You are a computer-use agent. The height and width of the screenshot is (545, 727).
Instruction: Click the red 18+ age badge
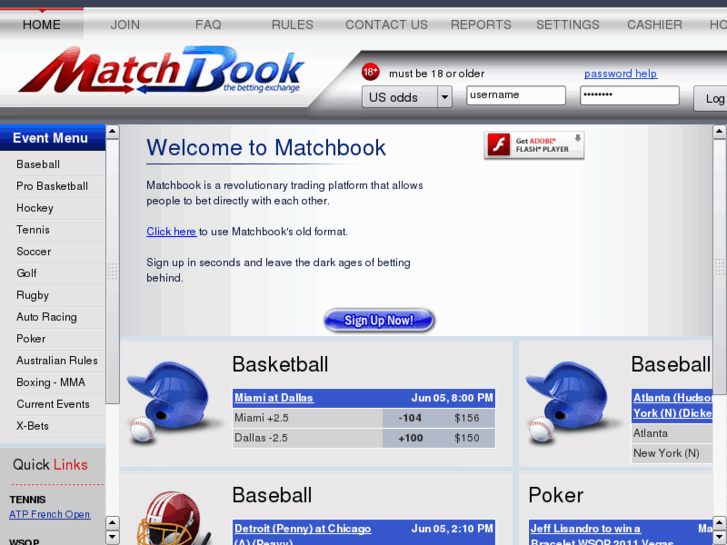[370, 72]
